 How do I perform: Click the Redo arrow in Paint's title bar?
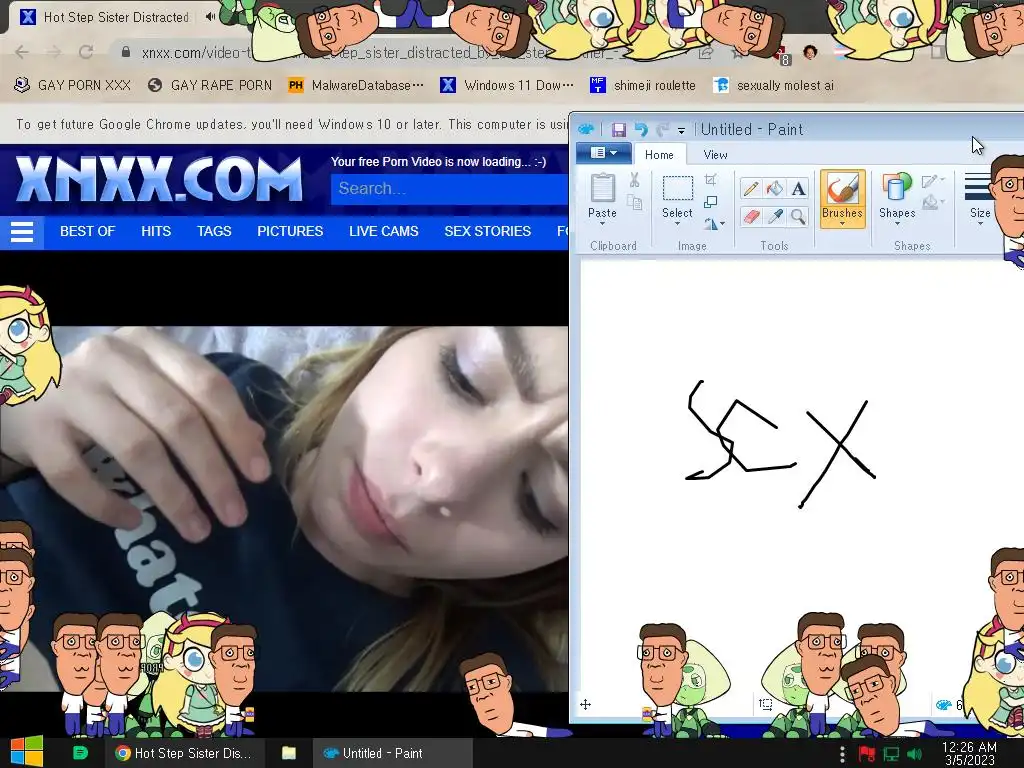(x=662, y=129)
